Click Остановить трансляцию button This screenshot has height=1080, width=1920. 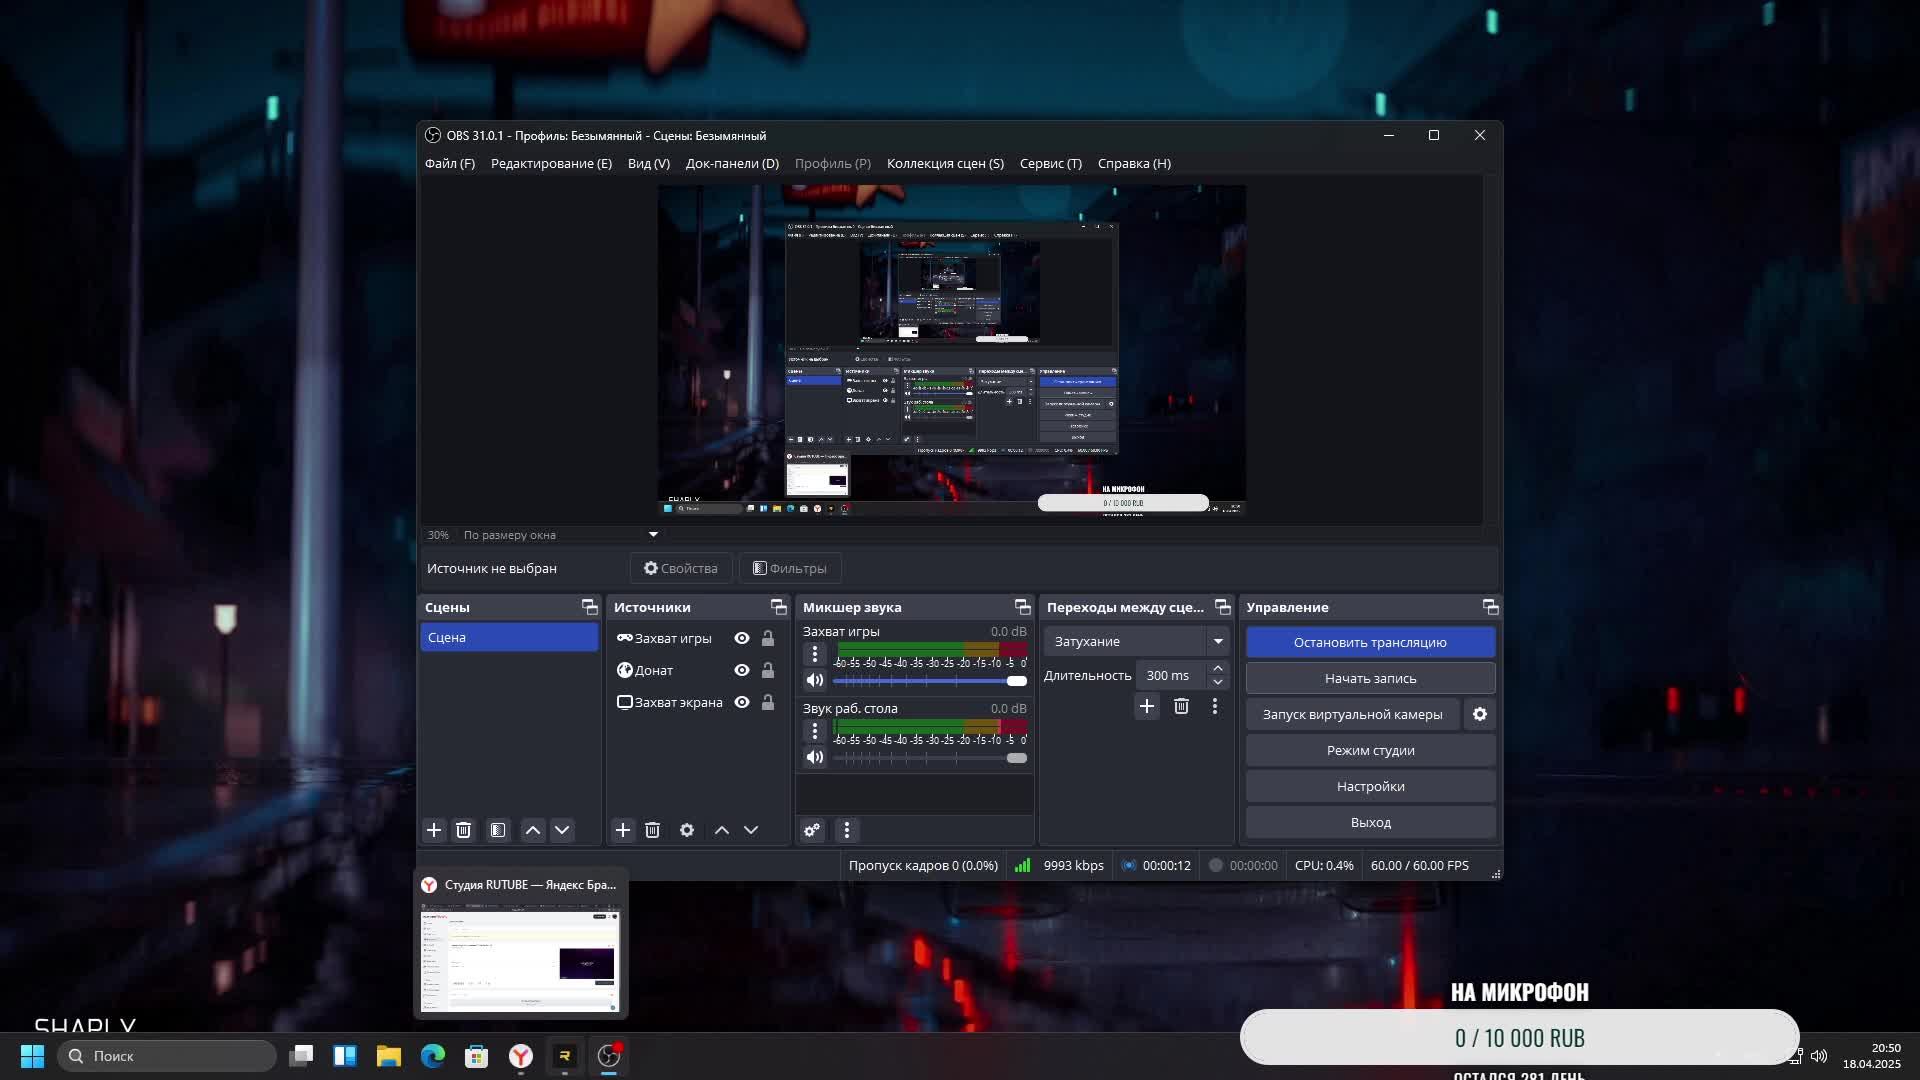click(1370, 642)
